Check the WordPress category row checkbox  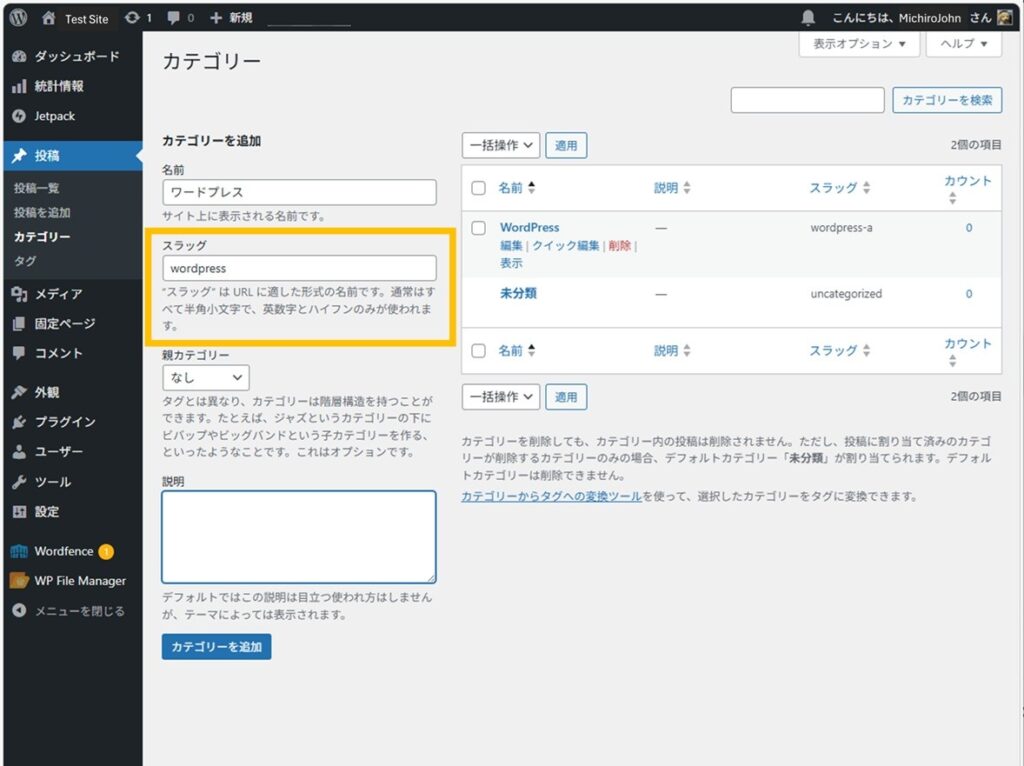[x=478, y=228]
